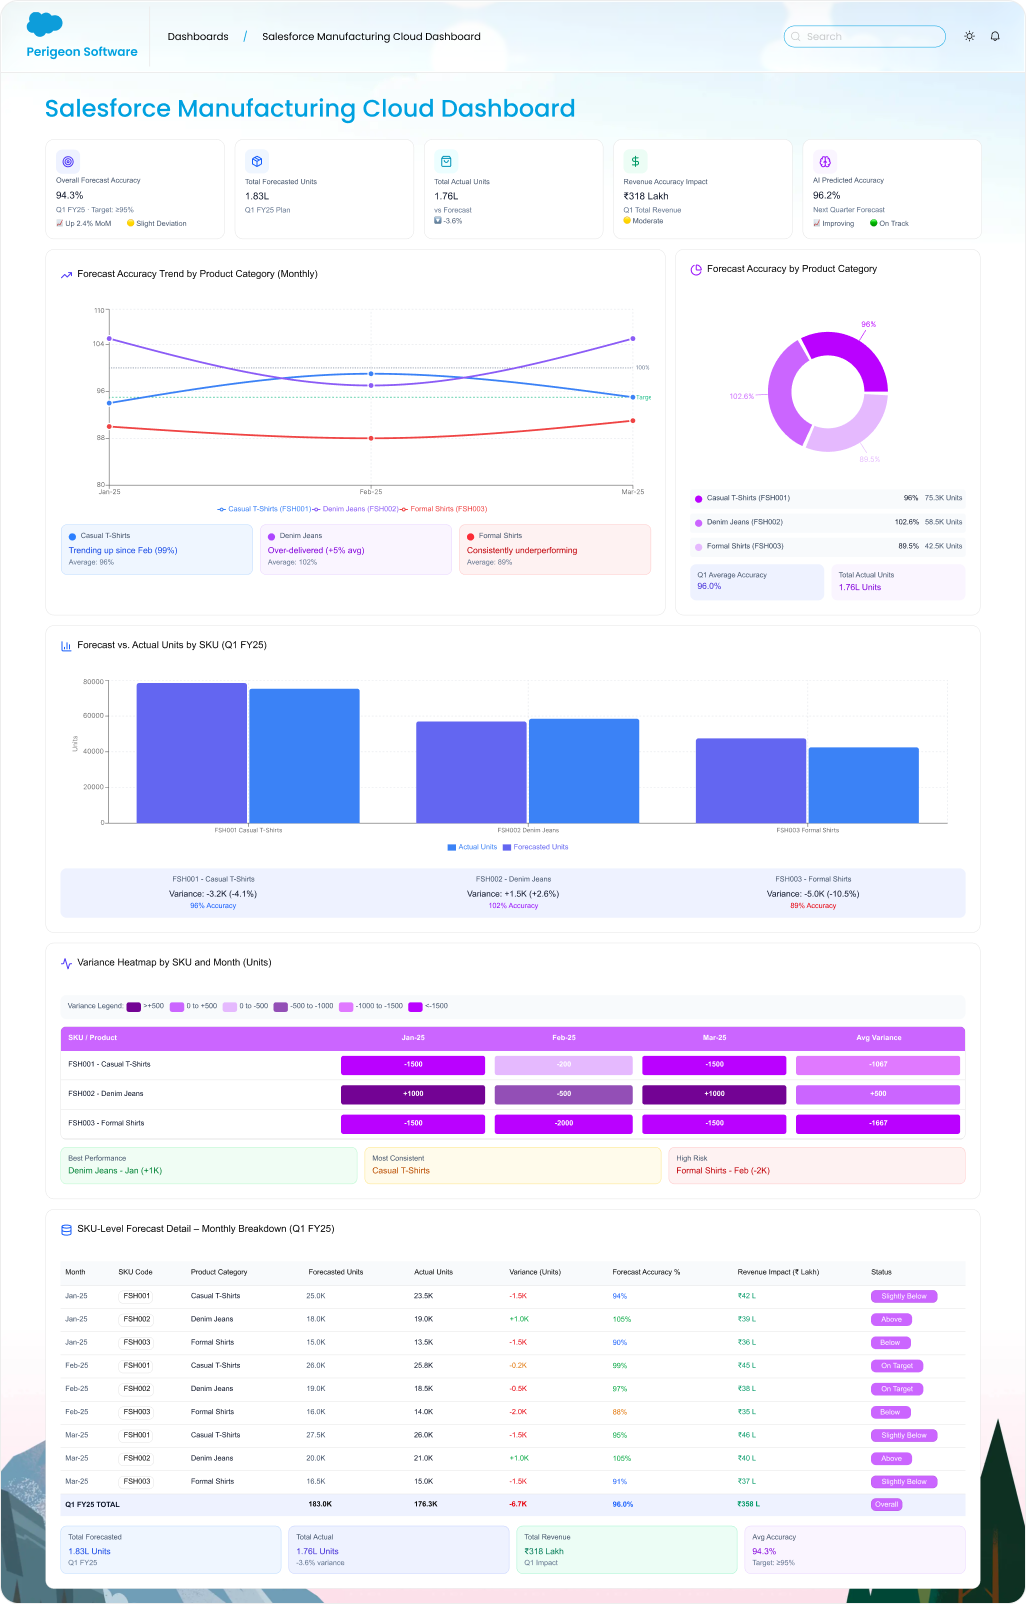Image resolution: width=1026 pixels, height=1604 pixels.
Task: Click the Overall Forecast Accuracy target icon
Action: click(x=68, y=161)
